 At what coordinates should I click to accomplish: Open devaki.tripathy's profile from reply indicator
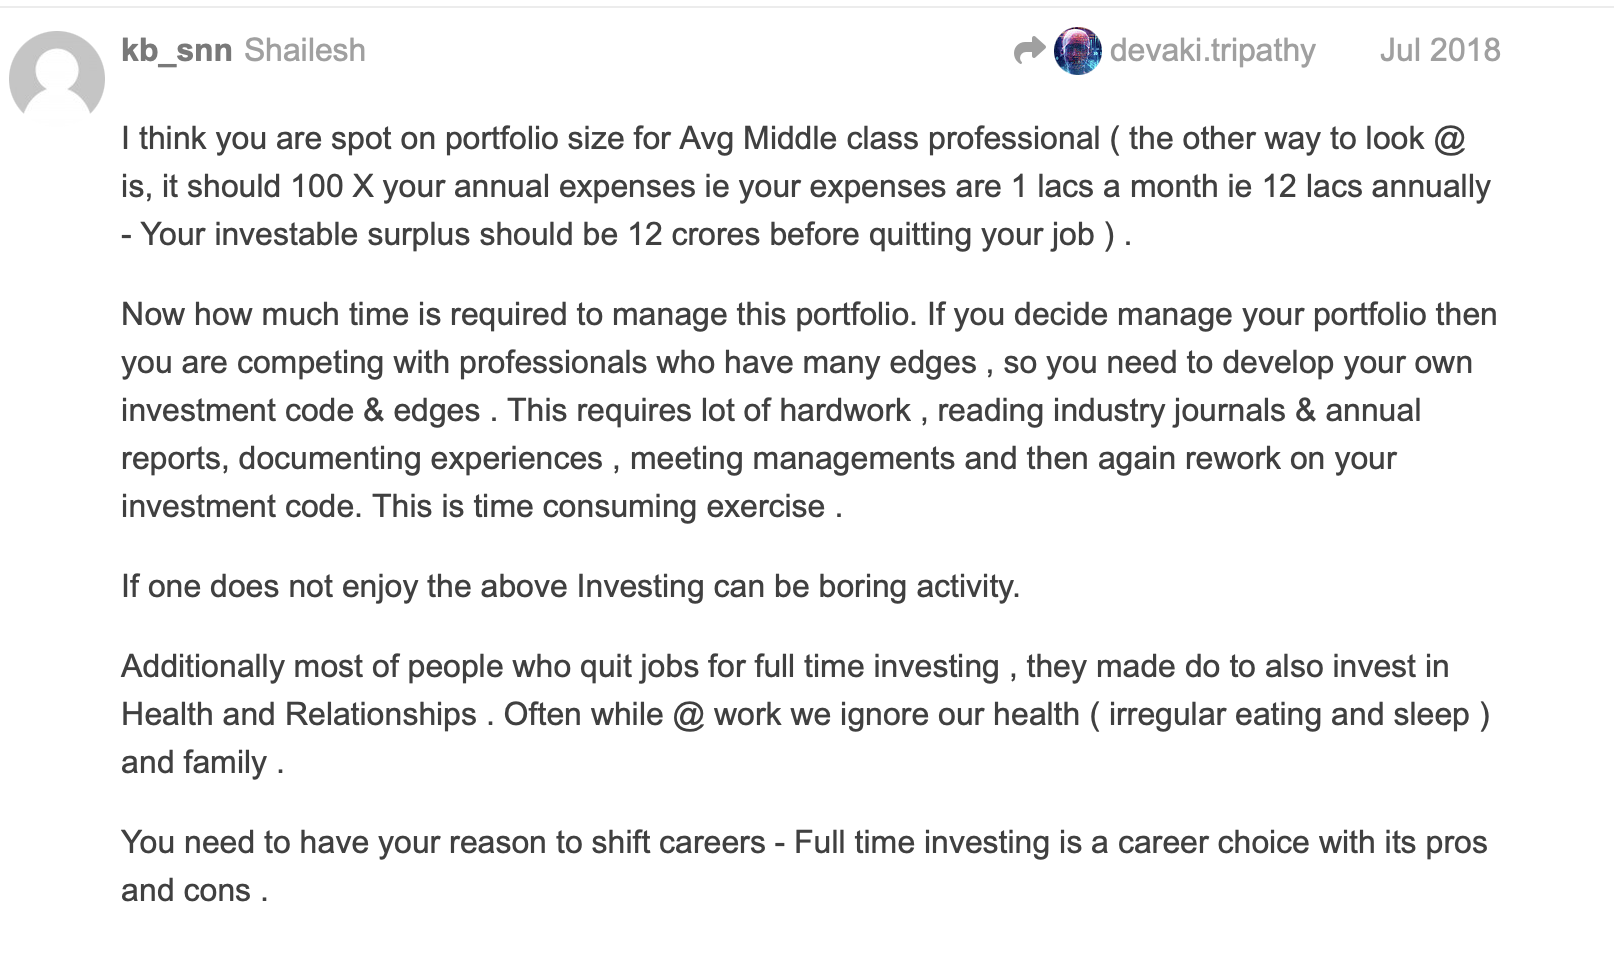1212,50
